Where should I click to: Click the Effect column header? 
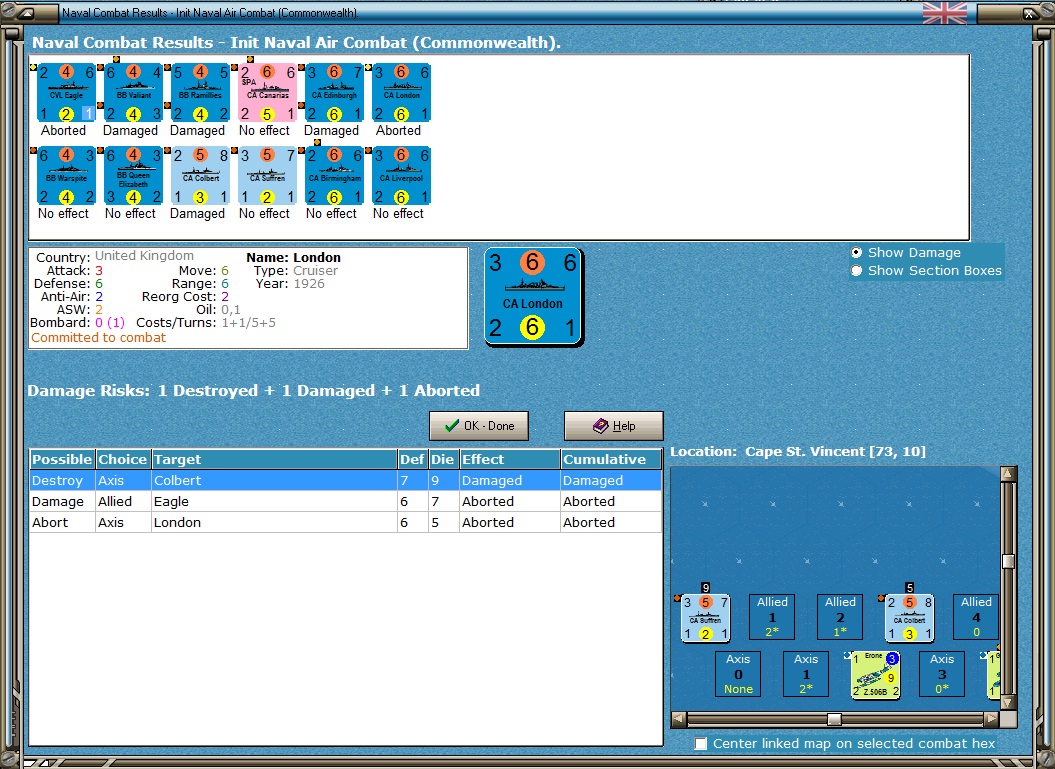click(x=509, y=460)
